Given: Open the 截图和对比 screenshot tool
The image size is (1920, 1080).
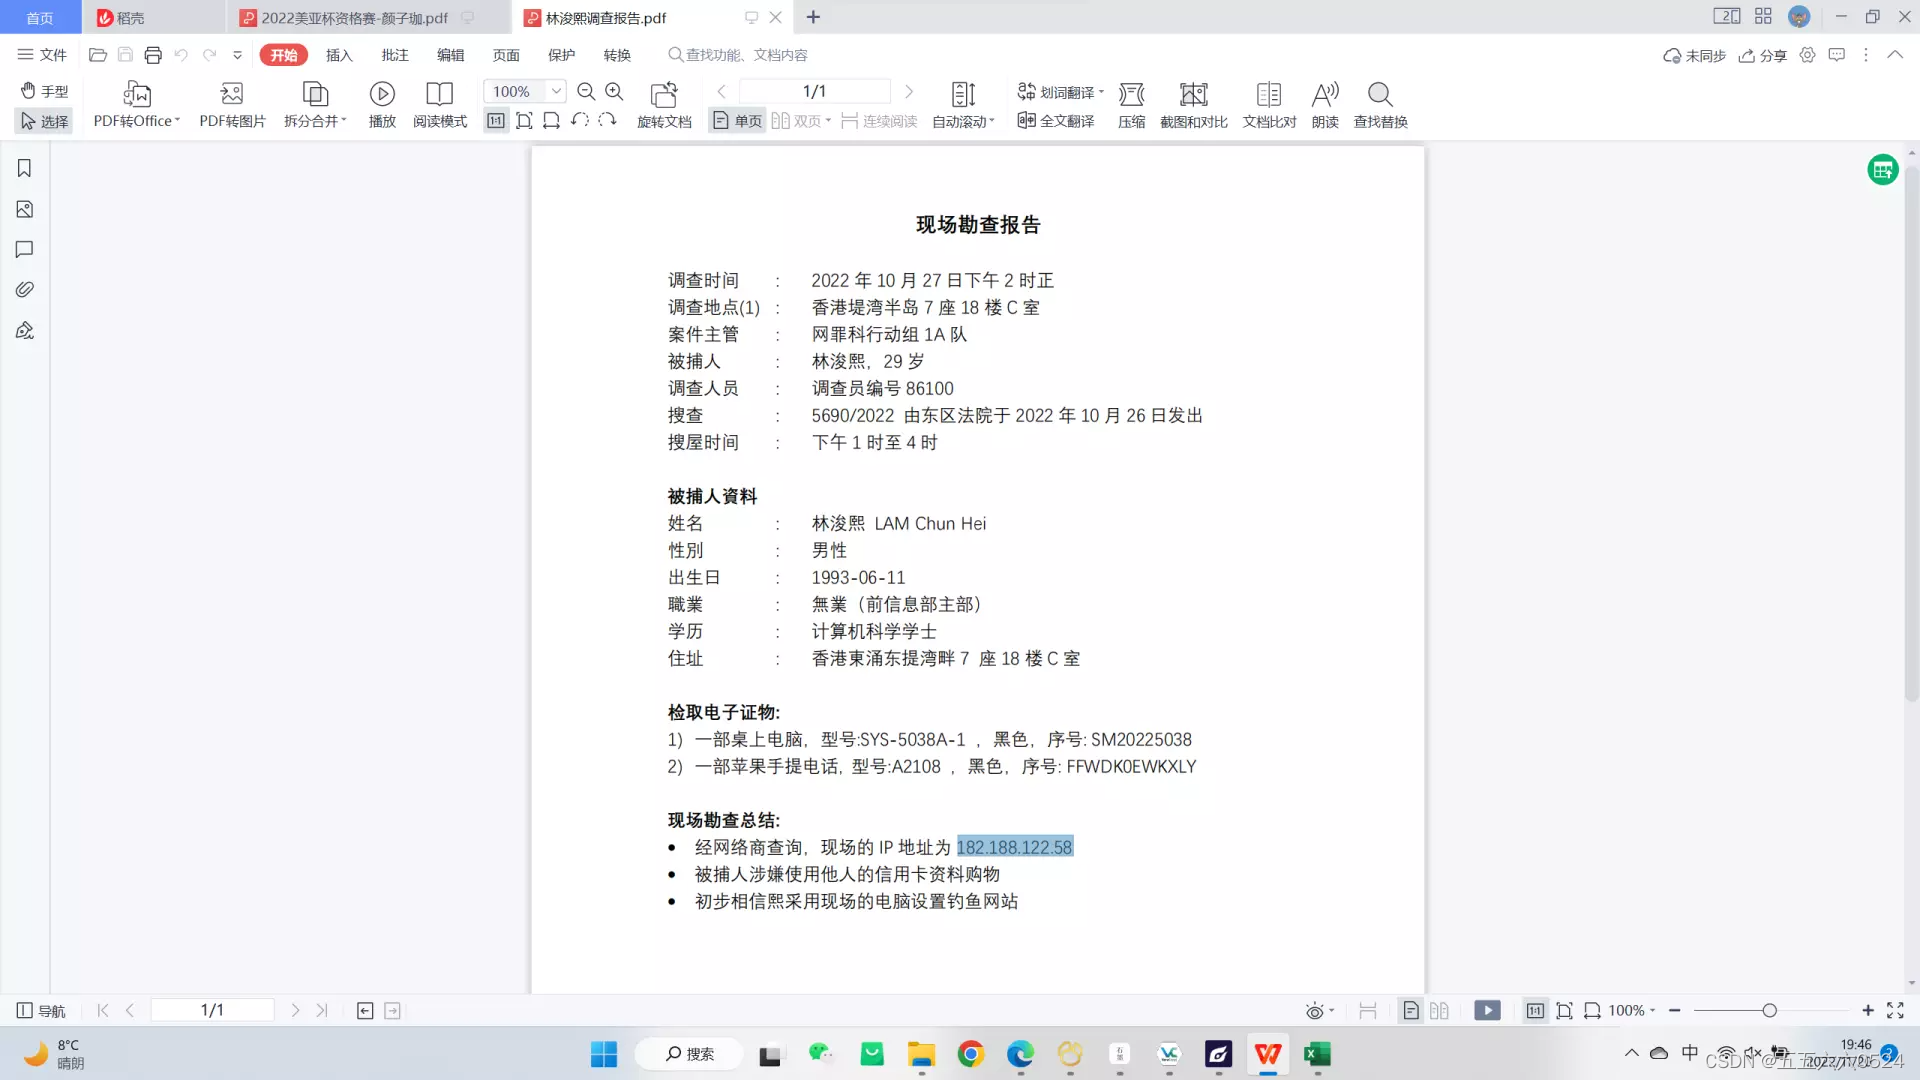Looking at the screenshot, I should click(1193, 95).
